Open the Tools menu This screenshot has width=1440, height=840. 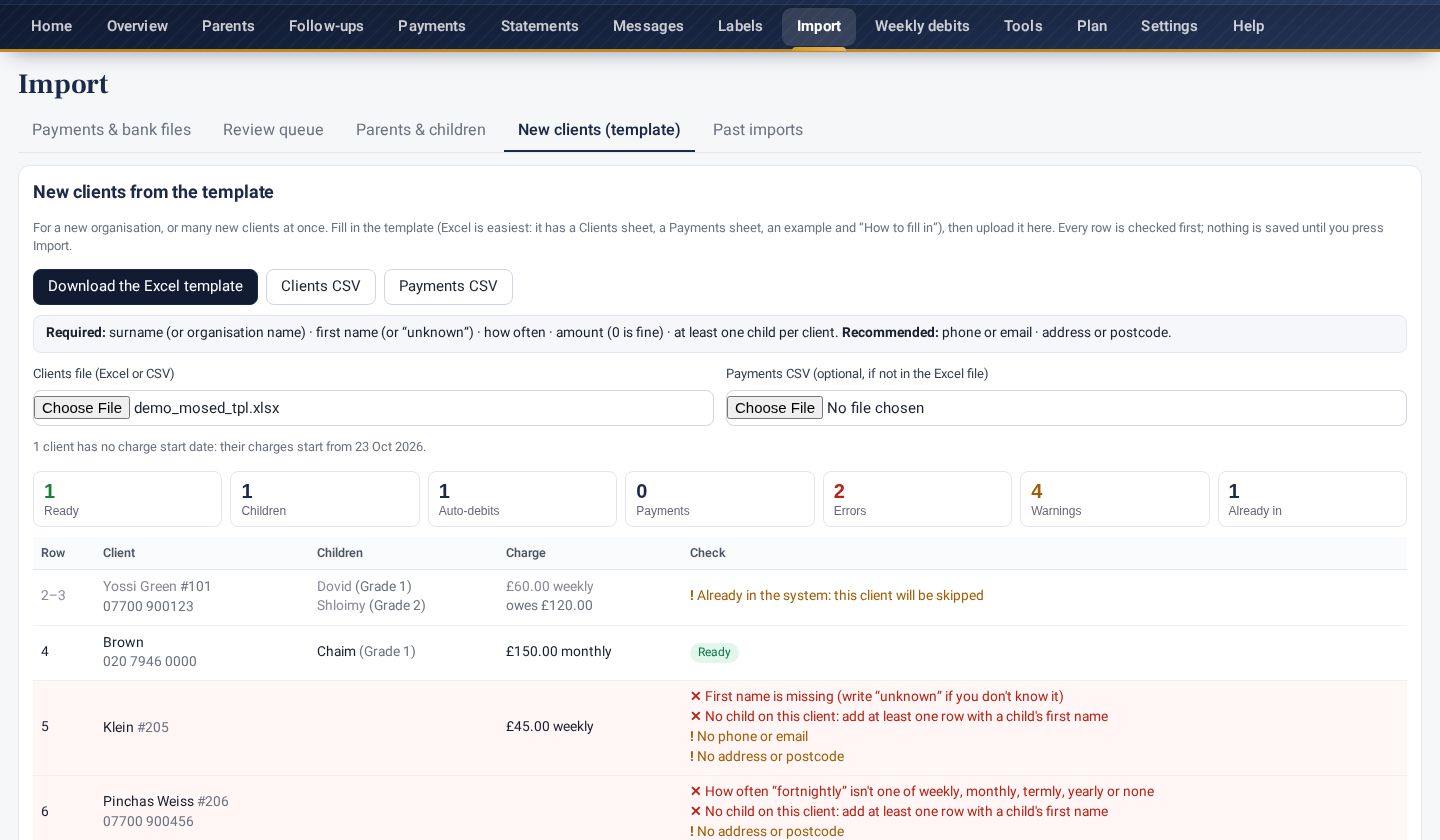[1023, 26]
